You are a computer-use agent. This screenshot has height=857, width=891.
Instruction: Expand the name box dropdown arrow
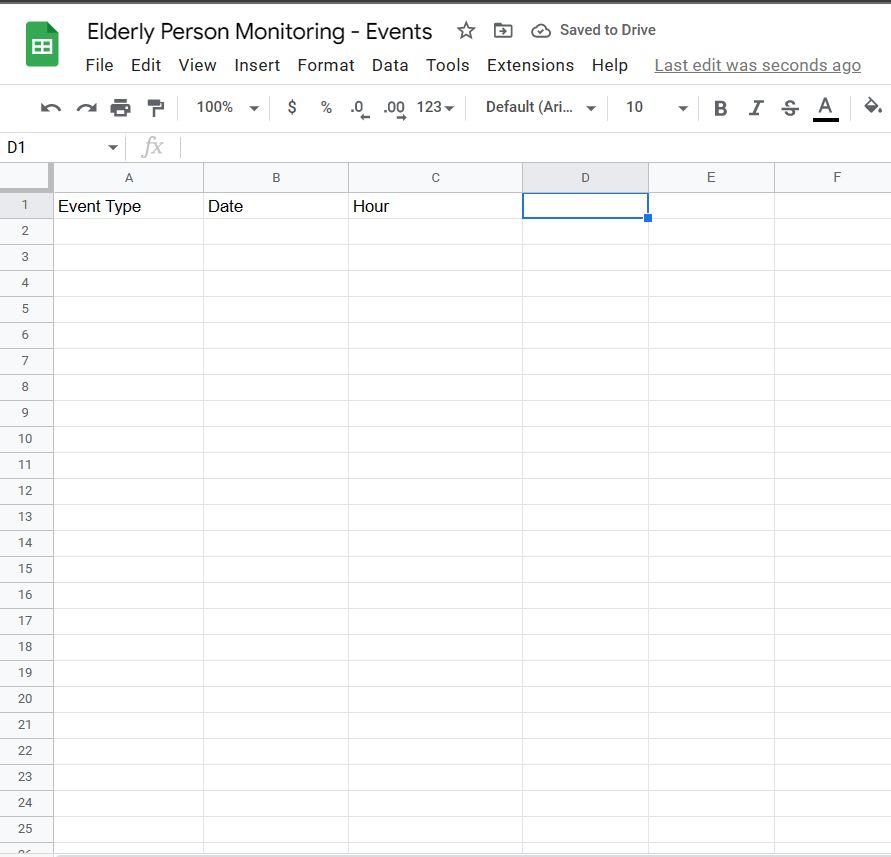[113, 148]
